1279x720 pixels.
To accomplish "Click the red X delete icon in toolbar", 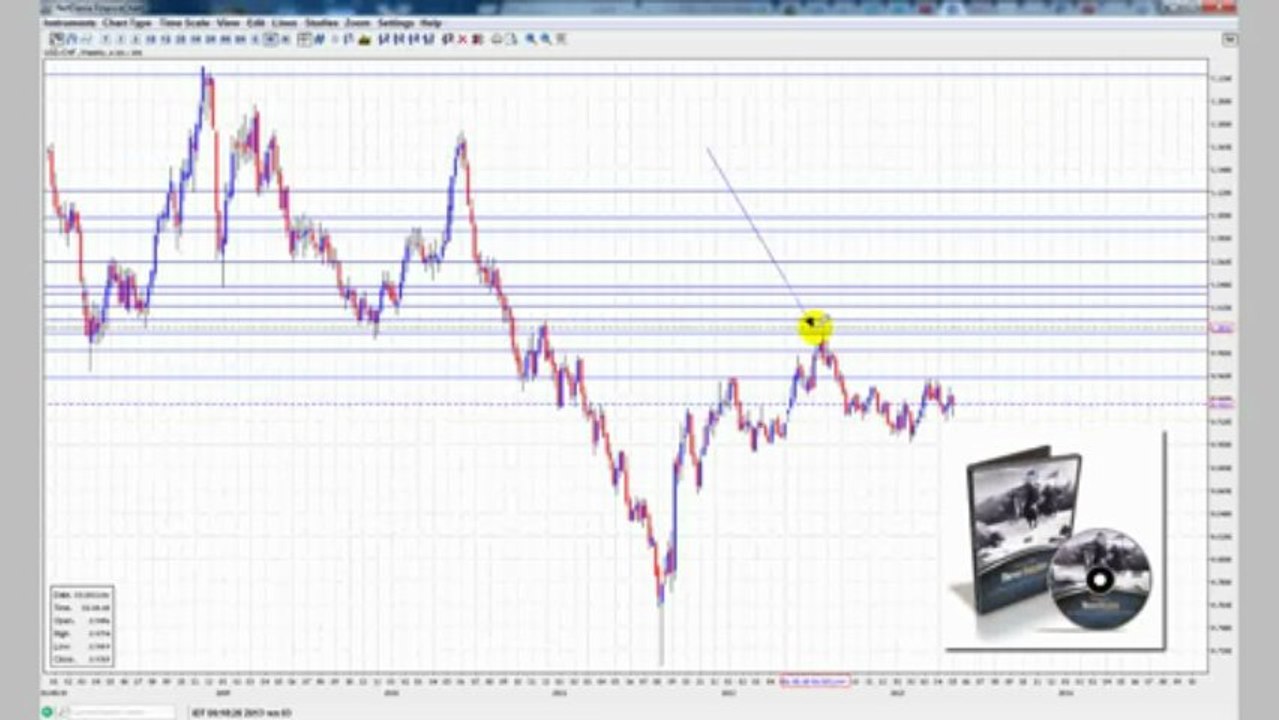I will pyautogui.click(x=462, y=39).
